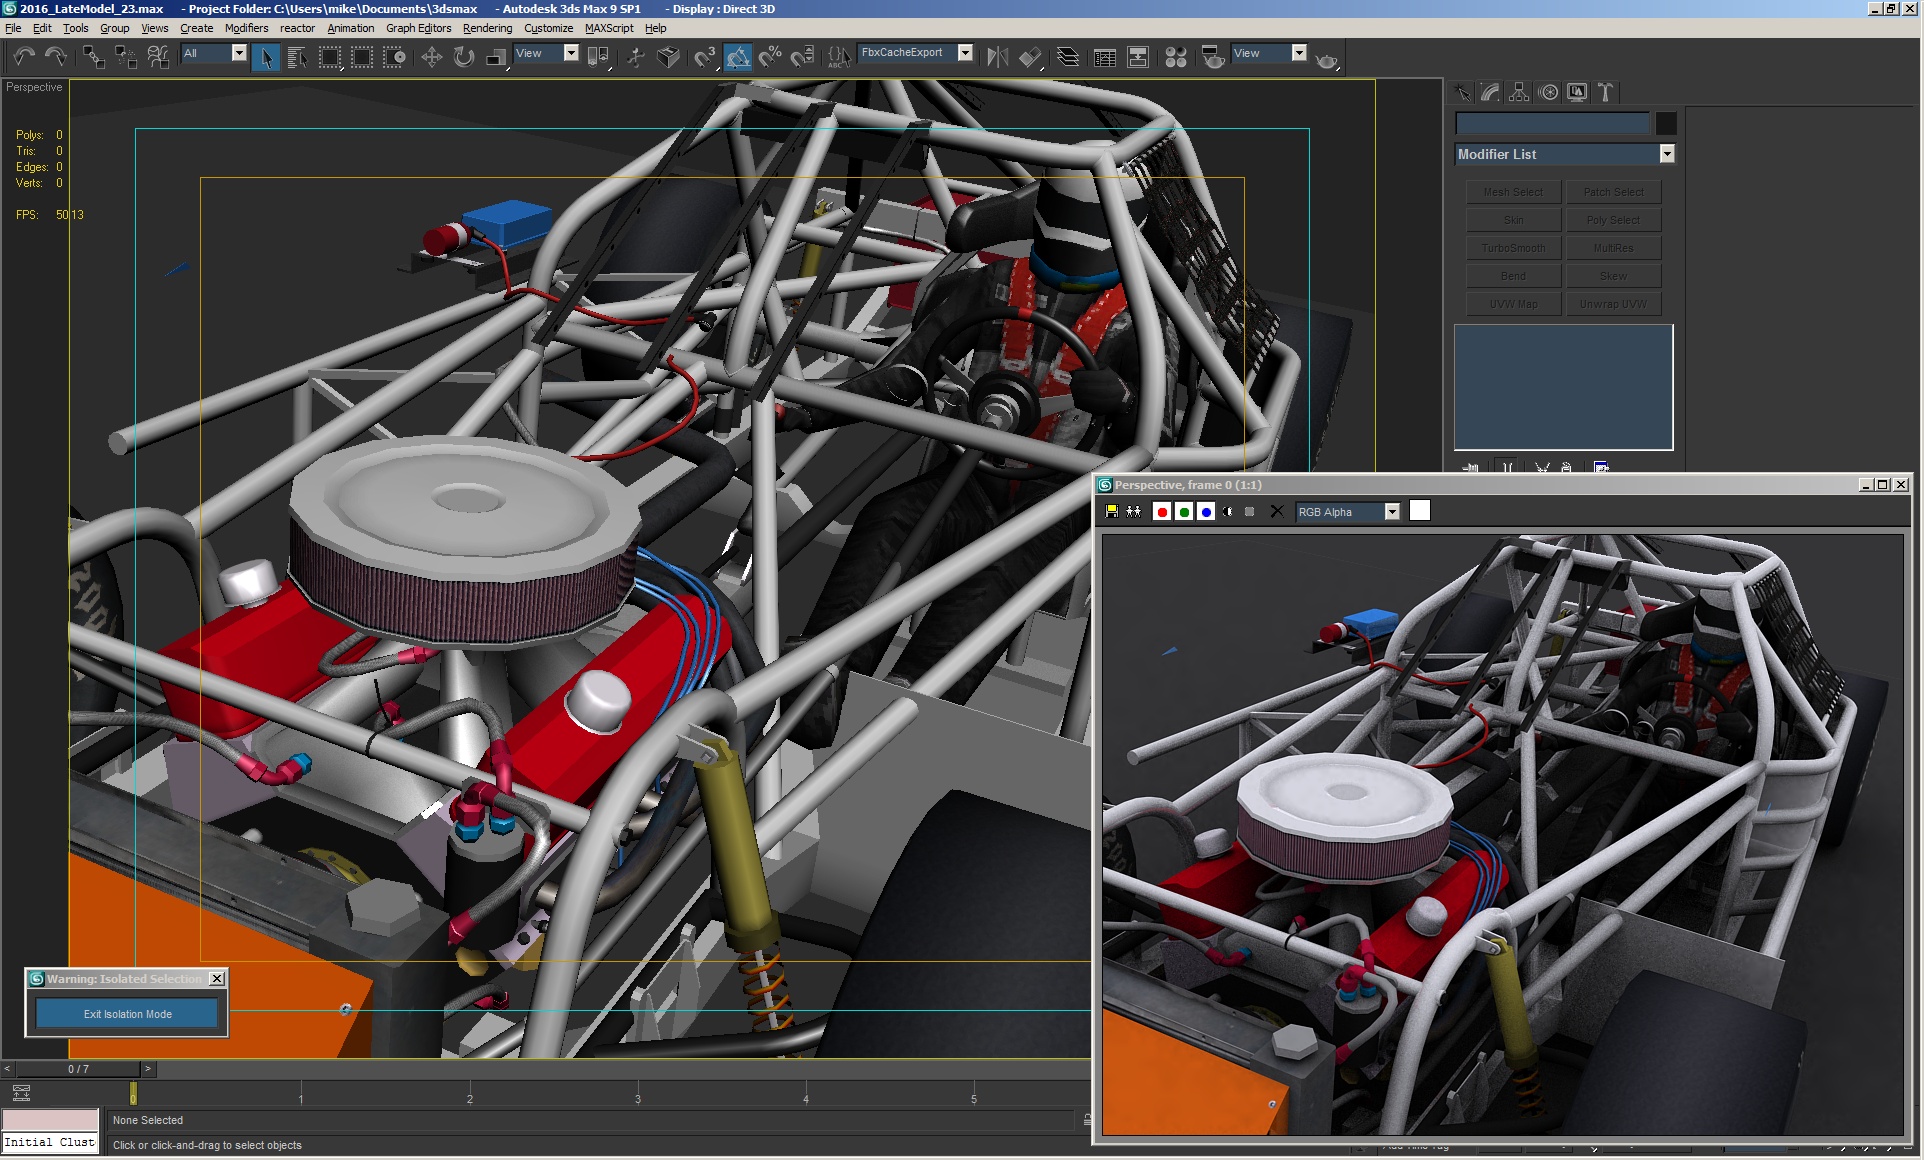This screenshot has height=1160, width=1924.
Task: Open the Layer Manager icon
Action: (1068, 57)
